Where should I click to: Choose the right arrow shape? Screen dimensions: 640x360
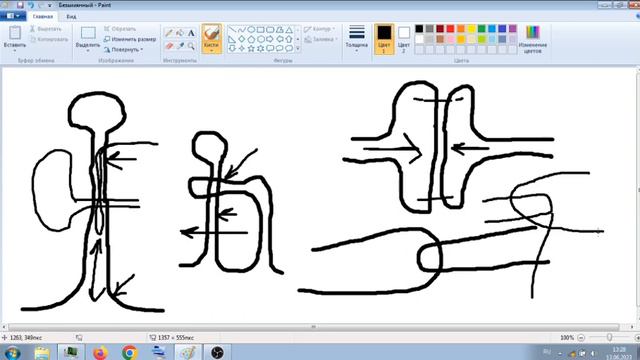click(x=270, y=39)
